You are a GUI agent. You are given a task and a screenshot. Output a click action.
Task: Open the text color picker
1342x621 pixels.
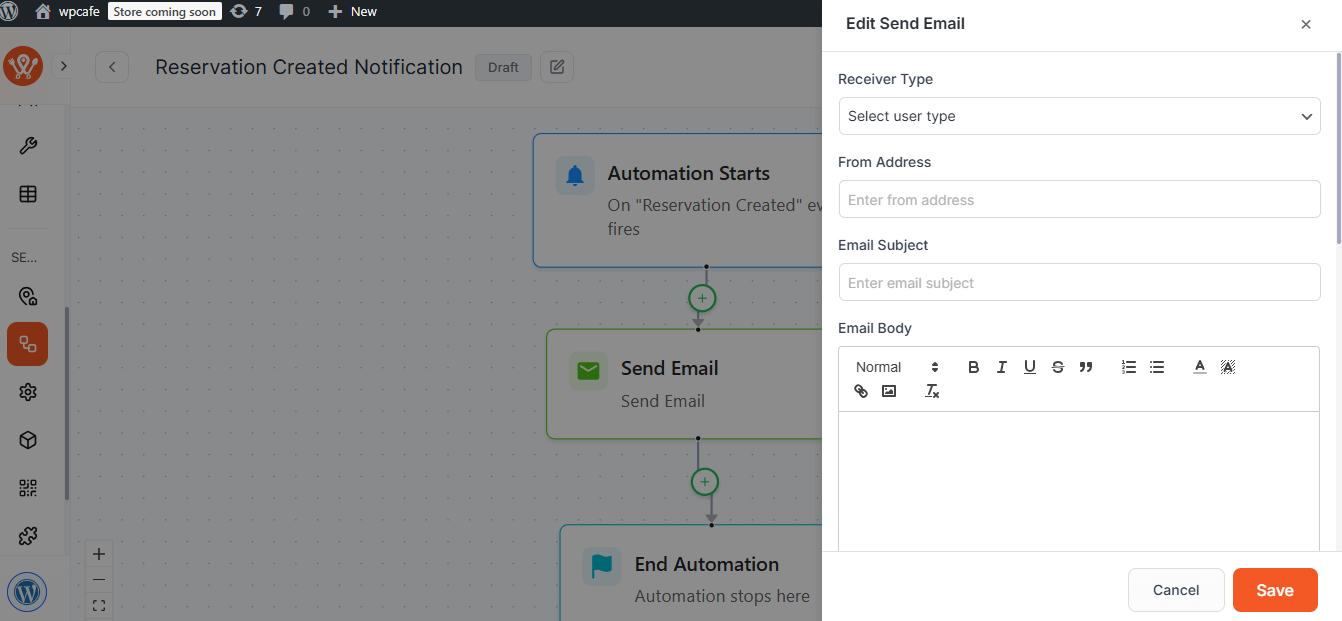pos(1200,367)
